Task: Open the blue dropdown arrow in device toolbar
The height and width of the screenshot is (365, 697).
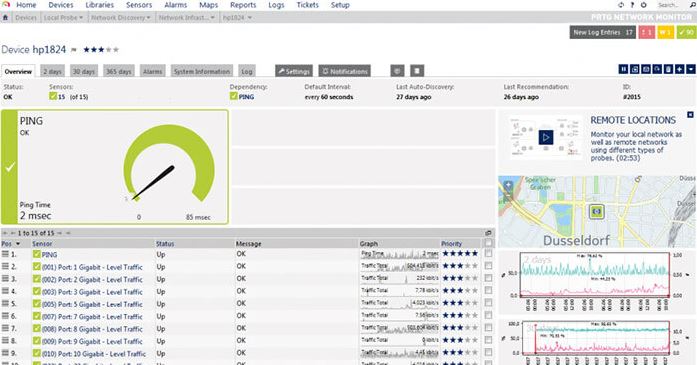Action: pyautogui.click(x=690, y=69)
